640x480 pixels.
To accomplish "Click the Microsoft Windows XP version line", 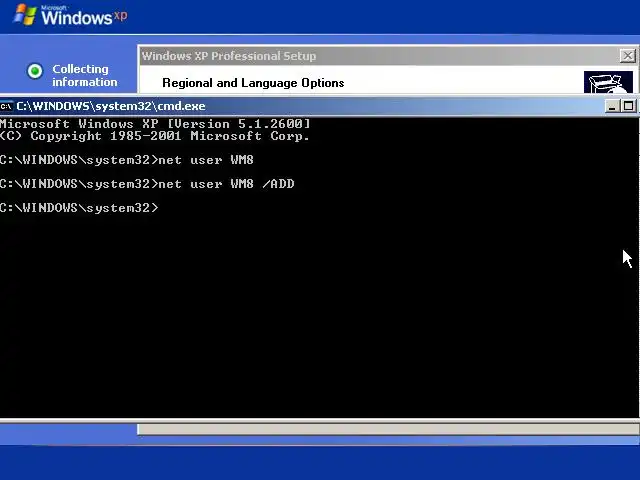I will click(155, 124).
